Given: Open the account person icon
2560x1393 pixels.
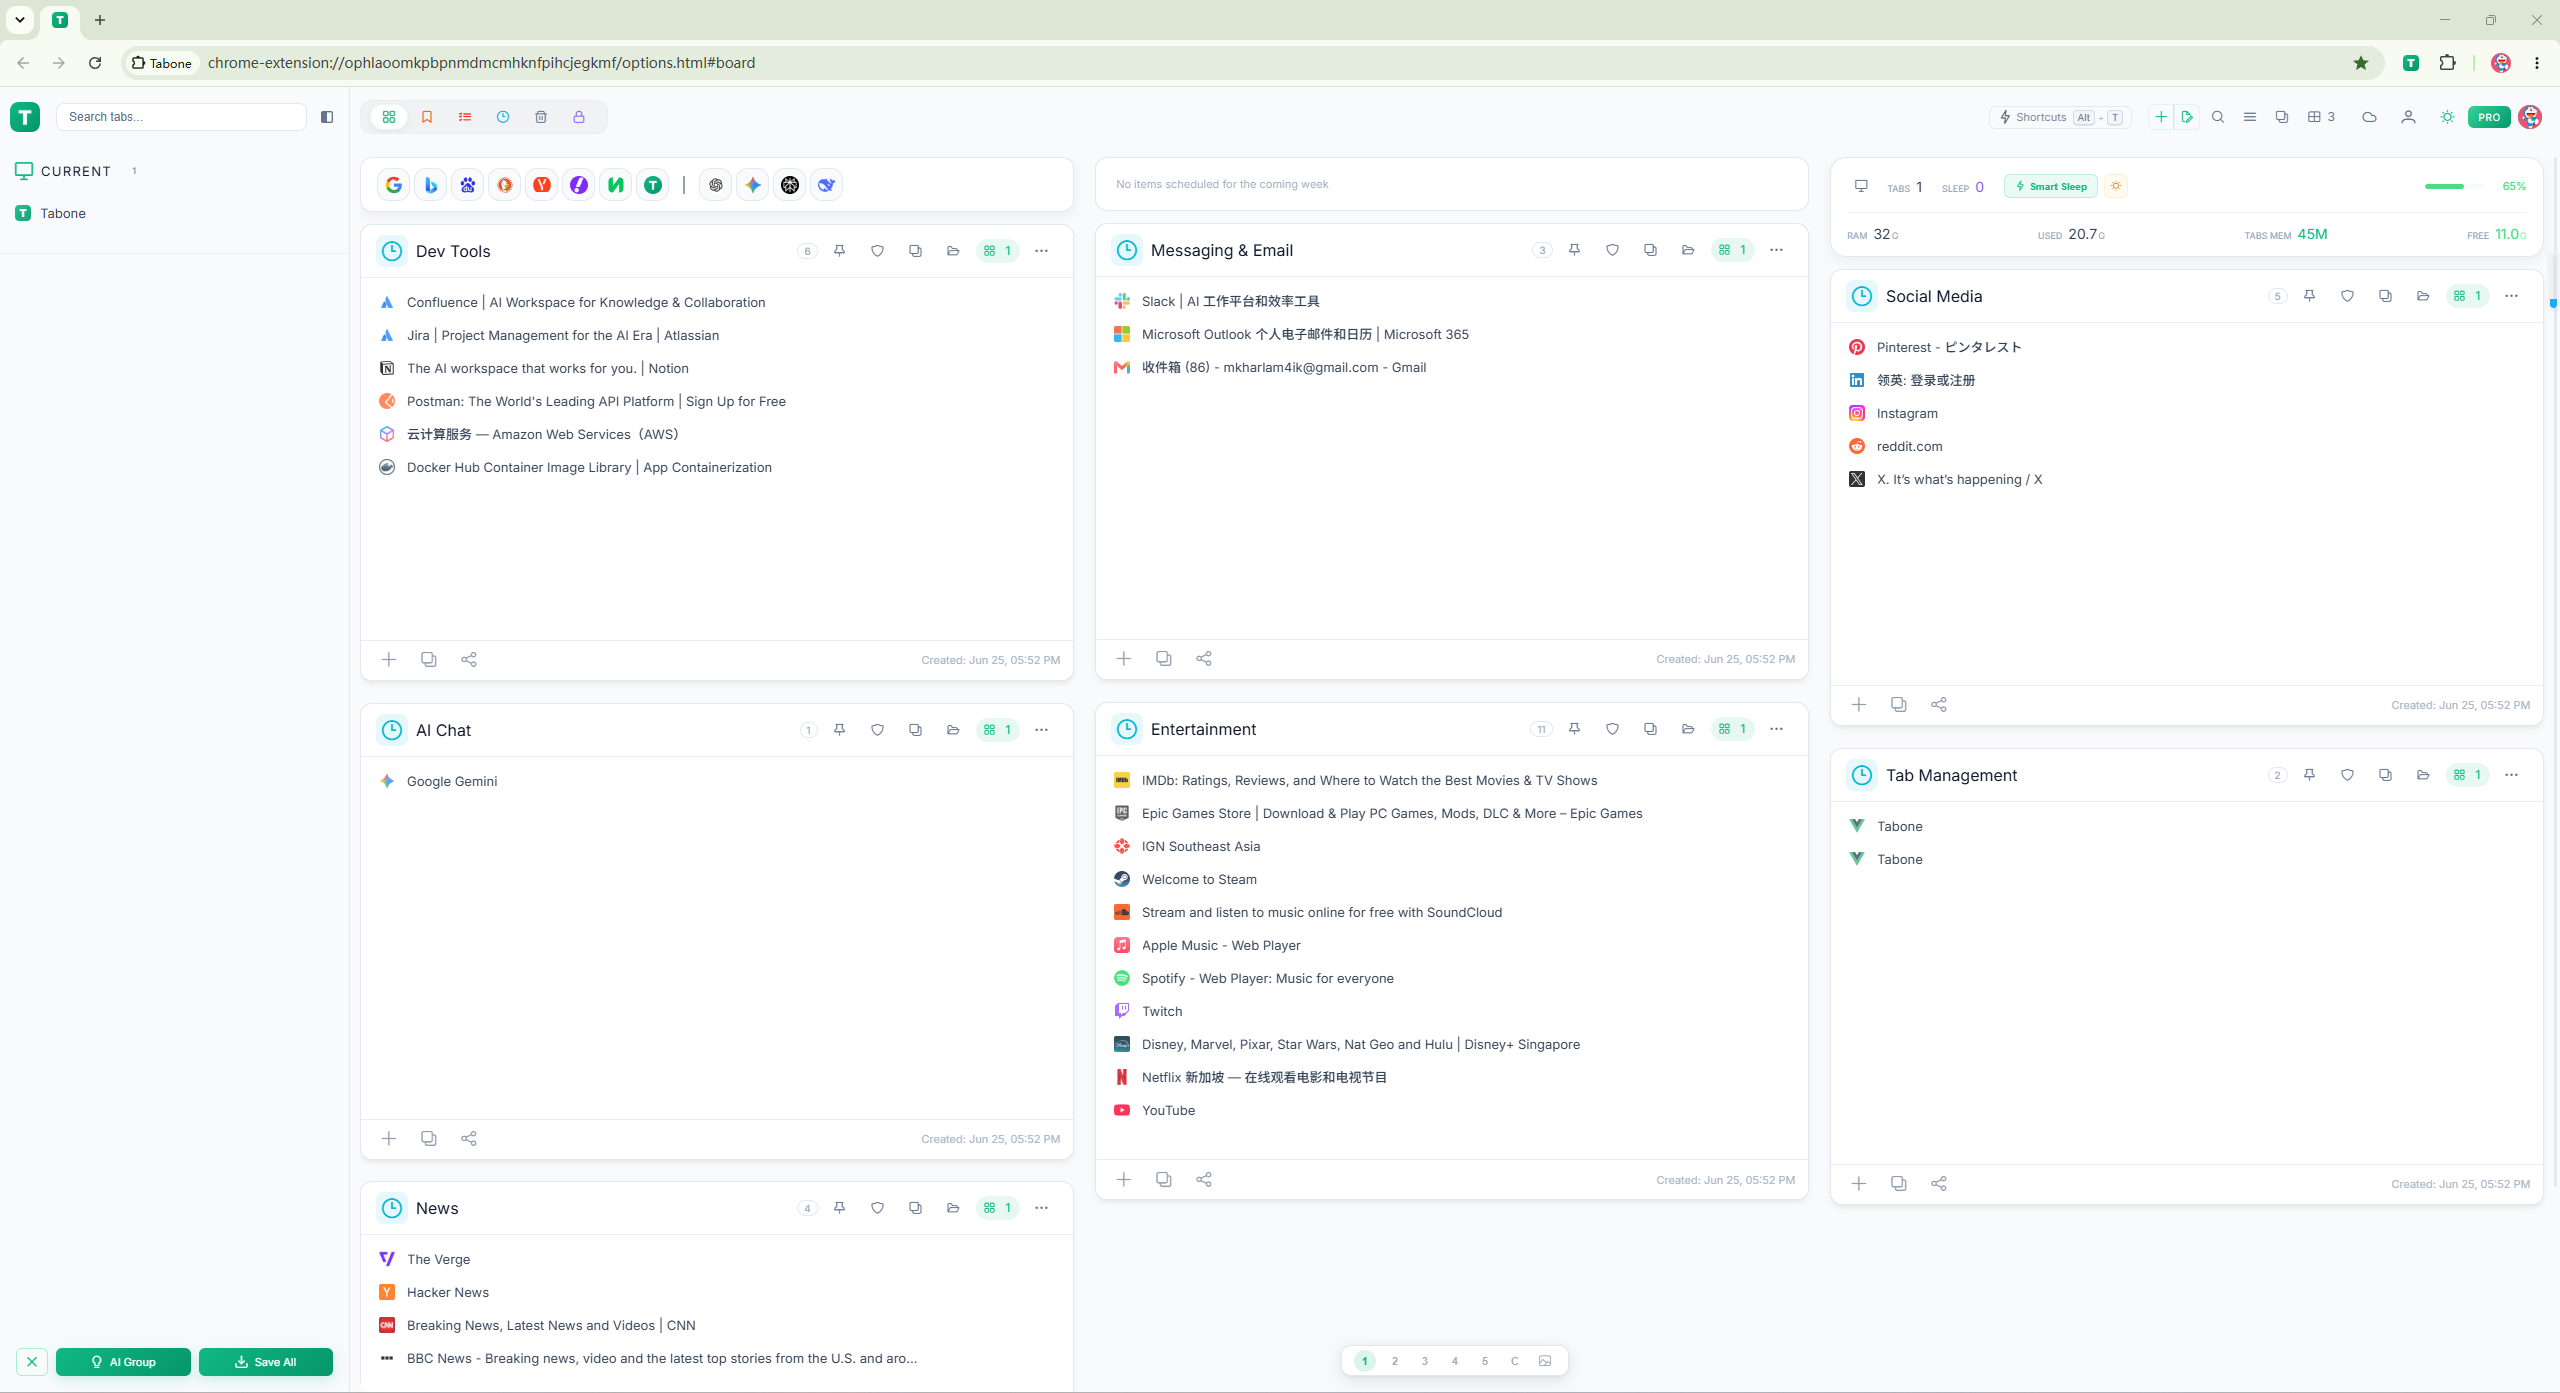Looking at the screenshot, I should [2408, 117].
